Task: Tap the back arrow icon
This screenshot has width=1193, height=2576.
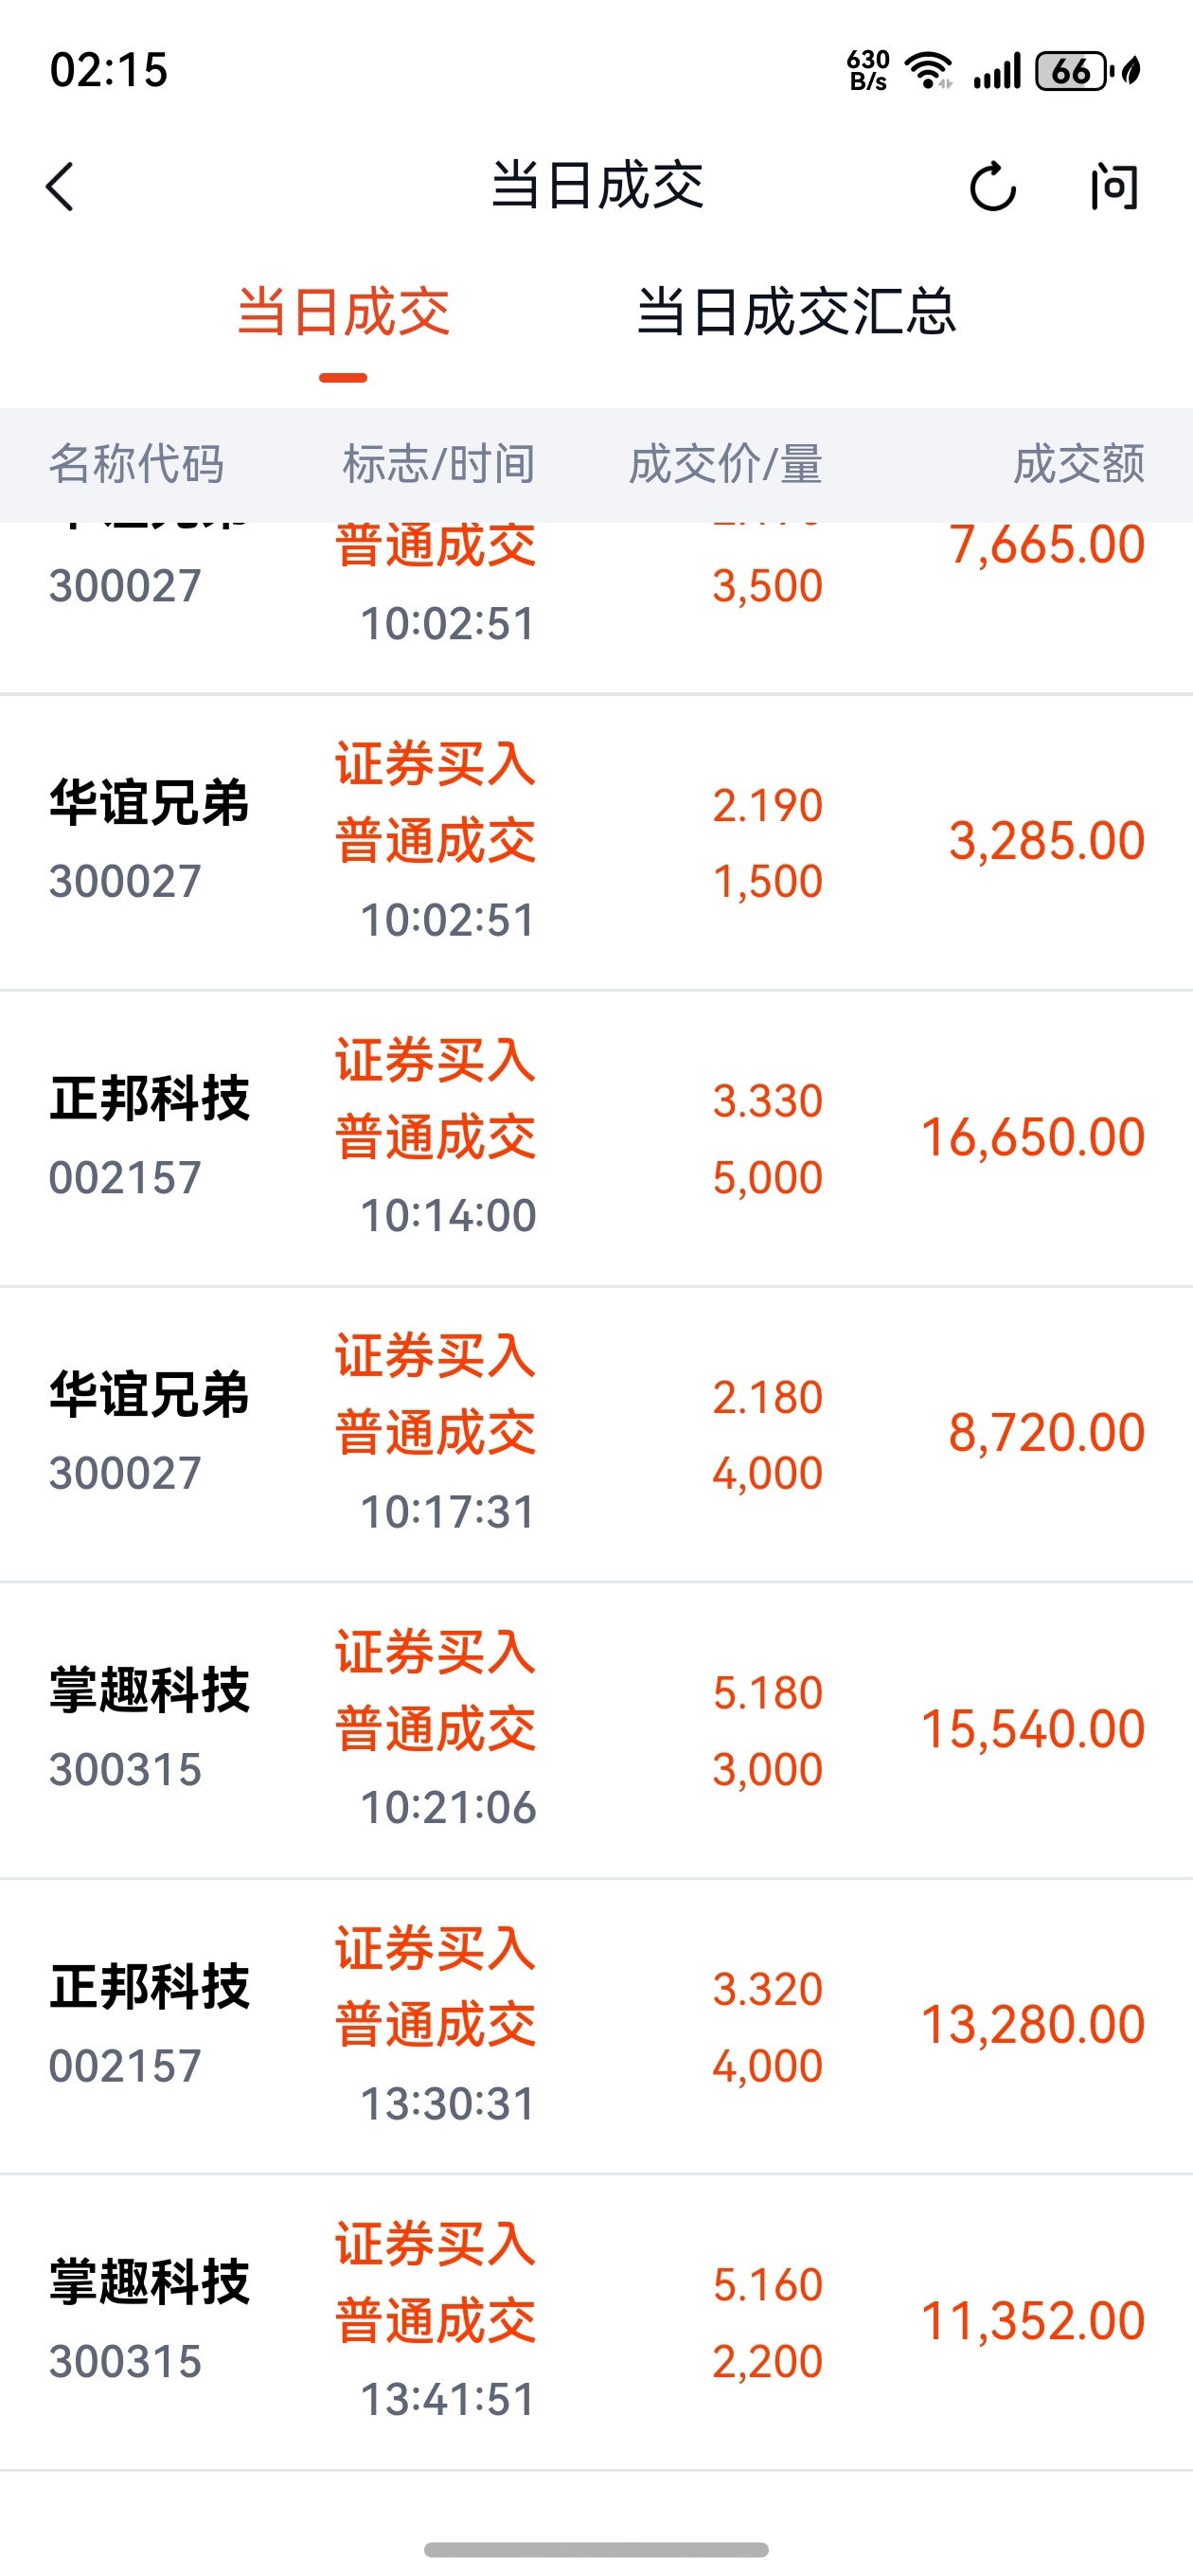Action: pos(60,187)
